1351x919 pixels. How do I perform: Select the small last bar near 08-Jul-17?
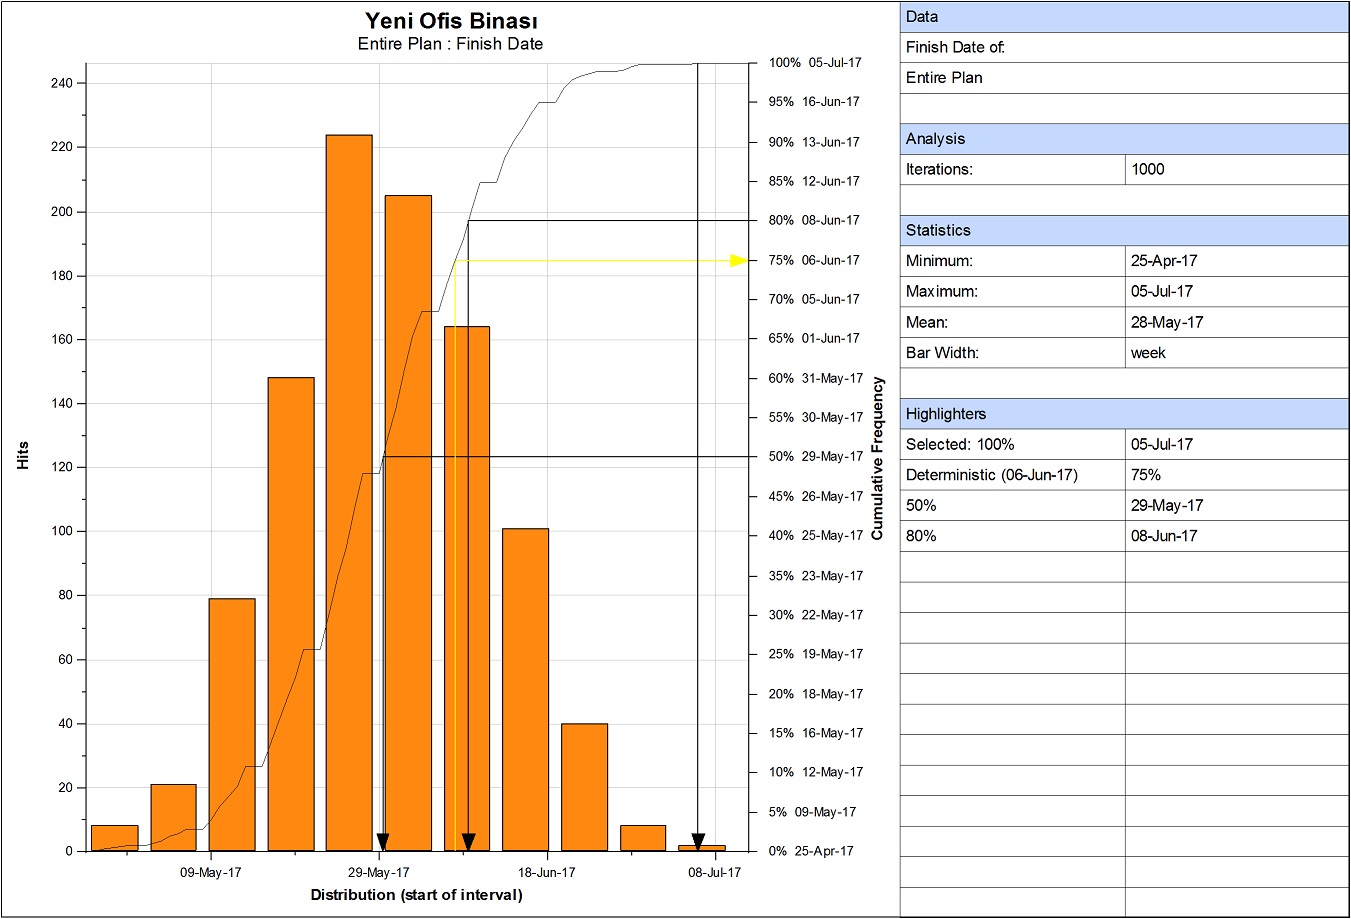click(x=701, y=848)
